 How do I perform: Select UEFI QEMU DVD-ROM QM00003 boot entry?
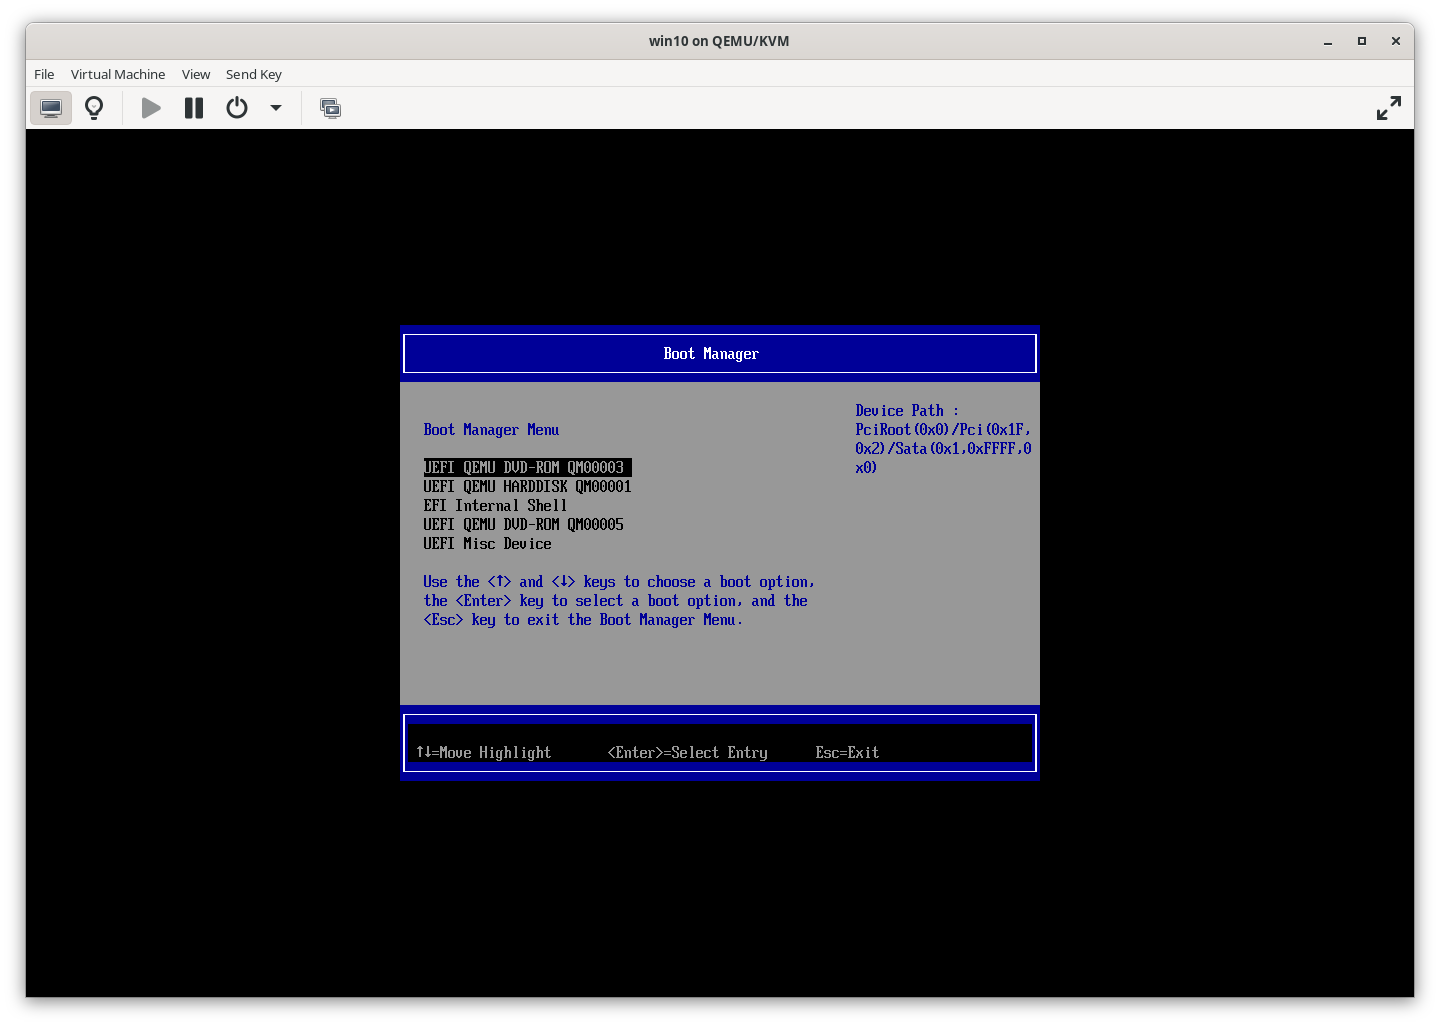point(527,468)
